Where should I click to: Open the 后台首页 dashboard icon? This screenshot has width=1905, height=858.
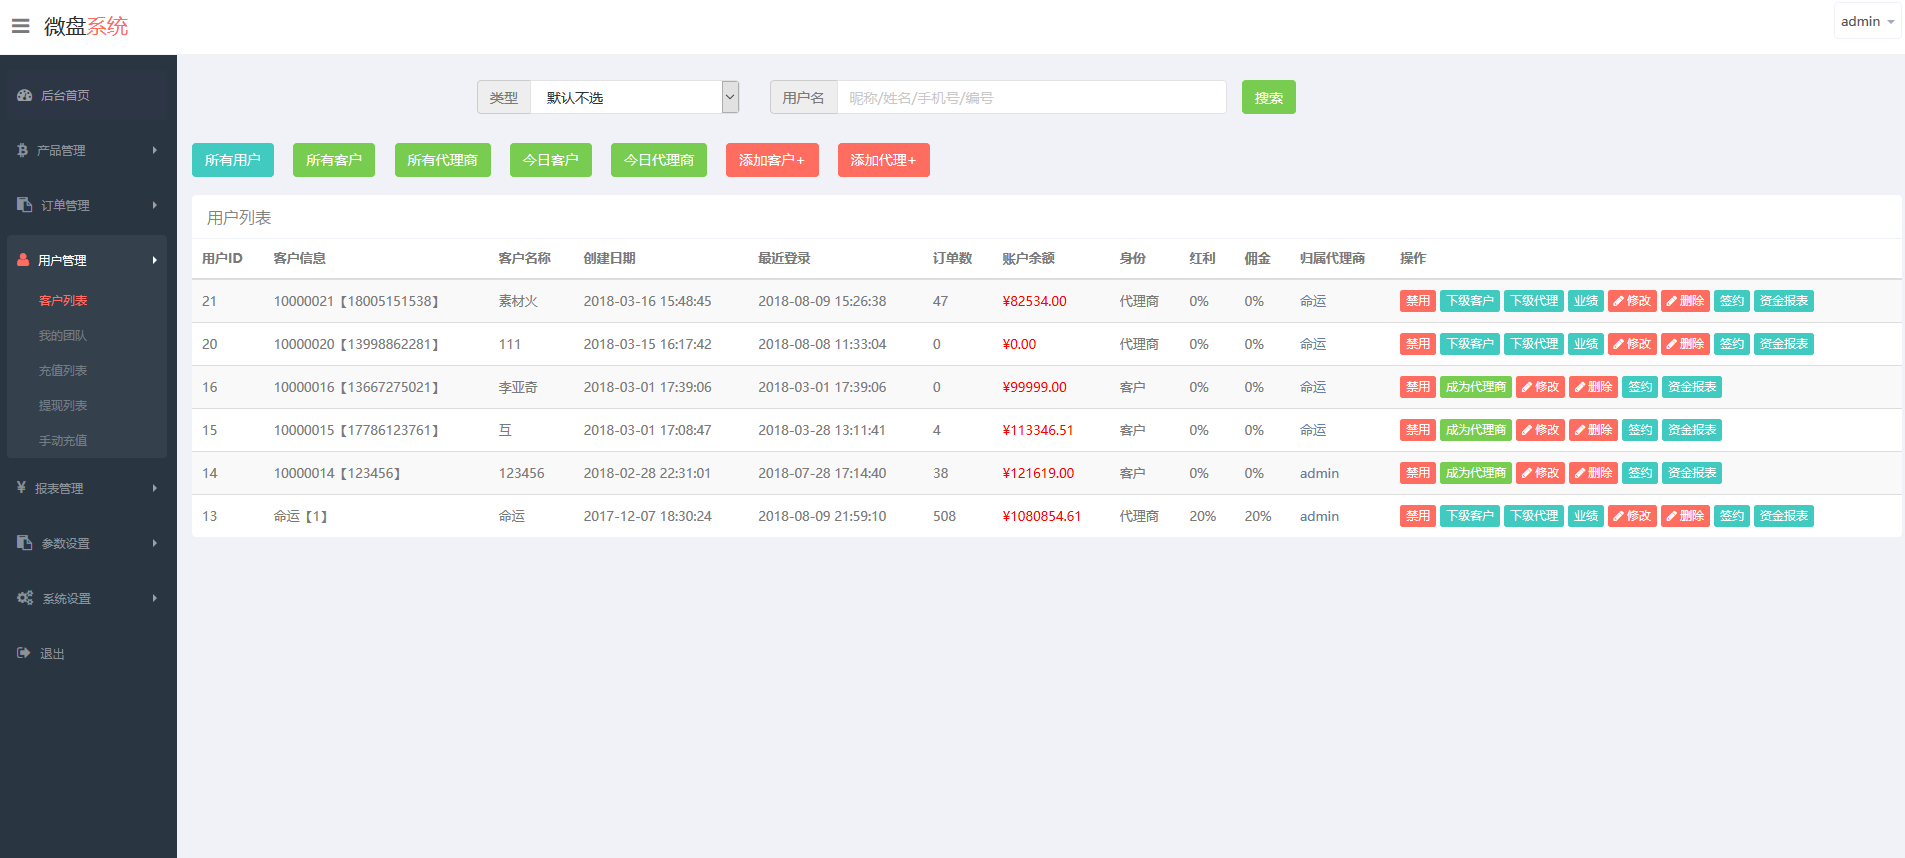point(25,96)
